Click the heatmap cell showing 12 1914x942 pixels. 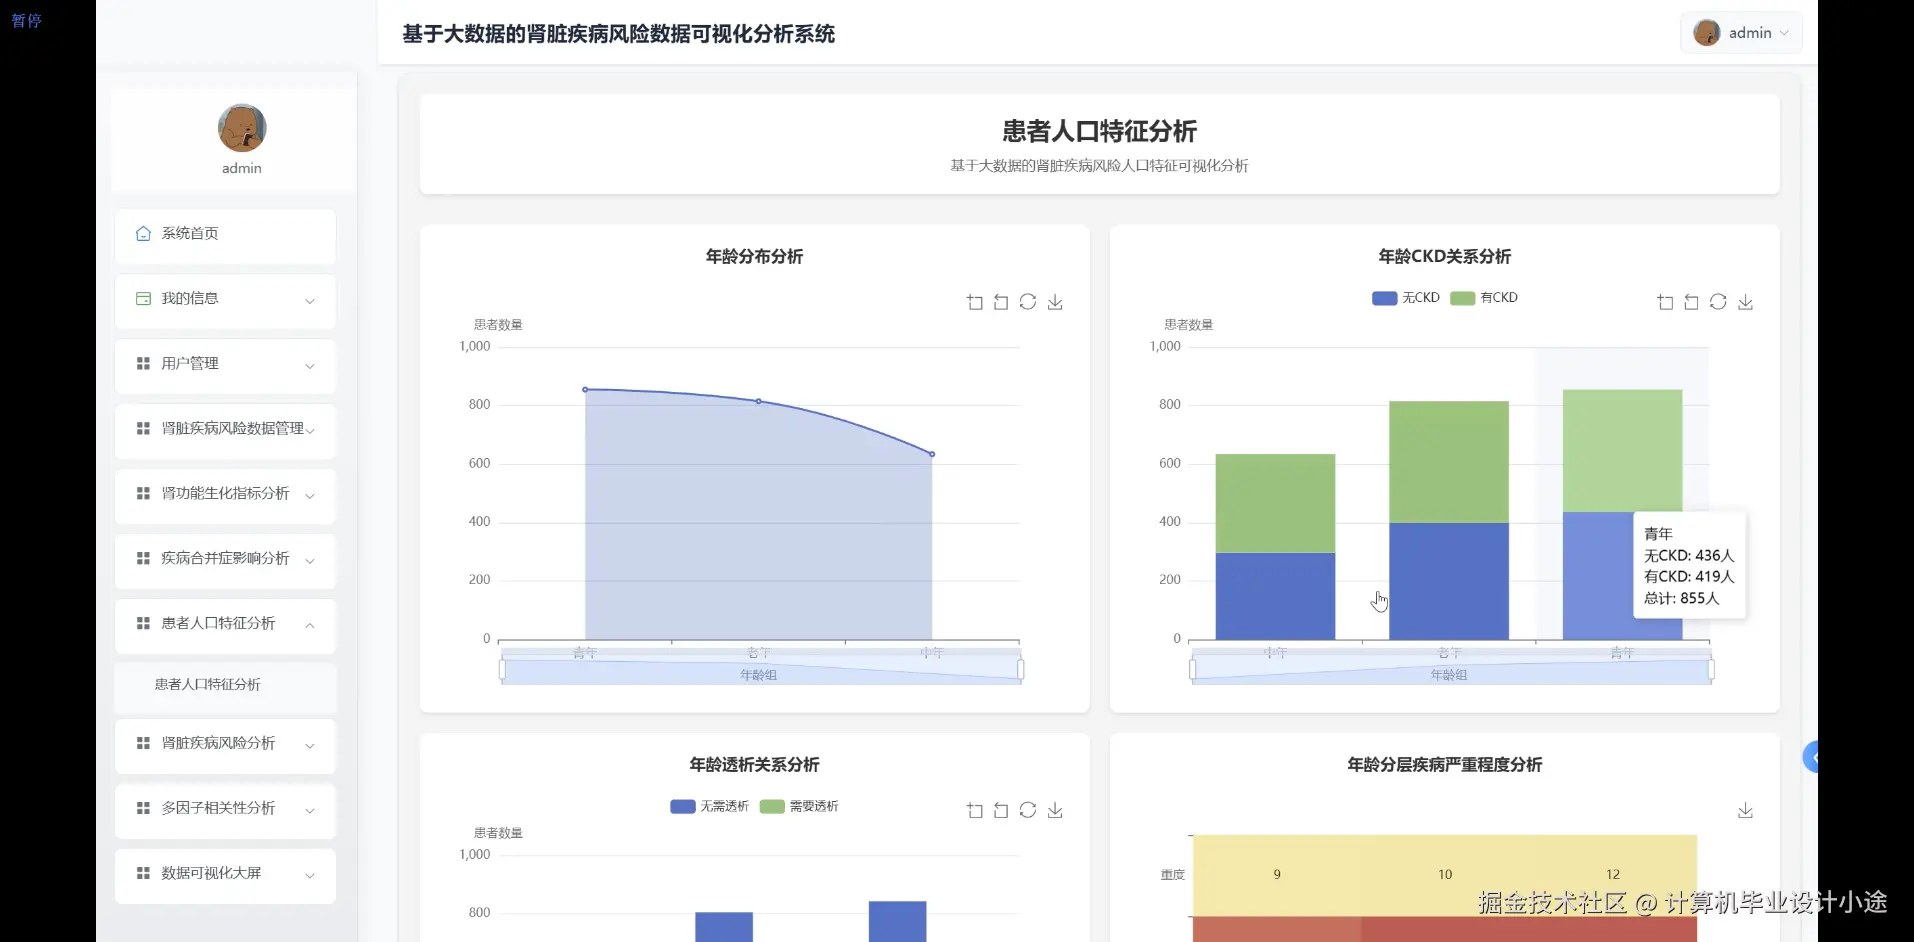click(x=1613, y=874)
